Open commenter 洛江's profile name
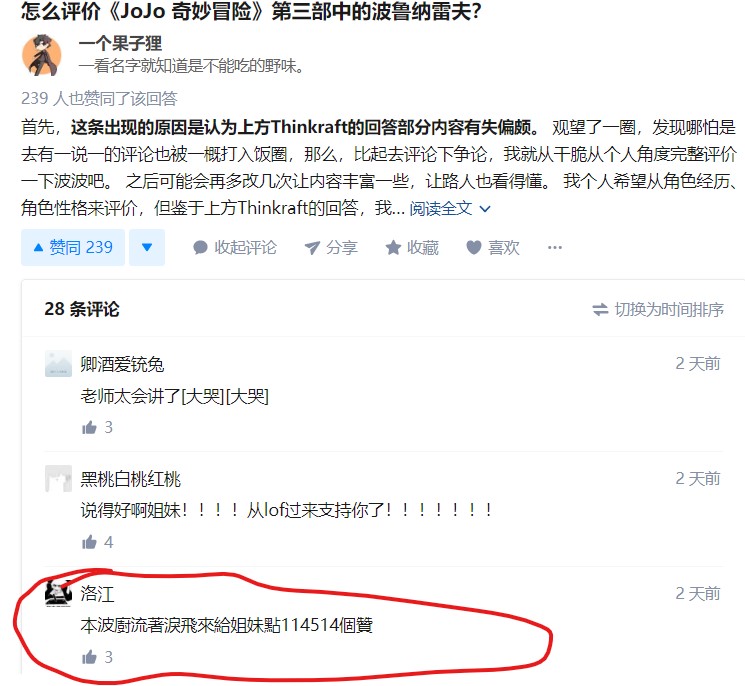The height and width of the screenshot is (686, 745). [97, 594]
